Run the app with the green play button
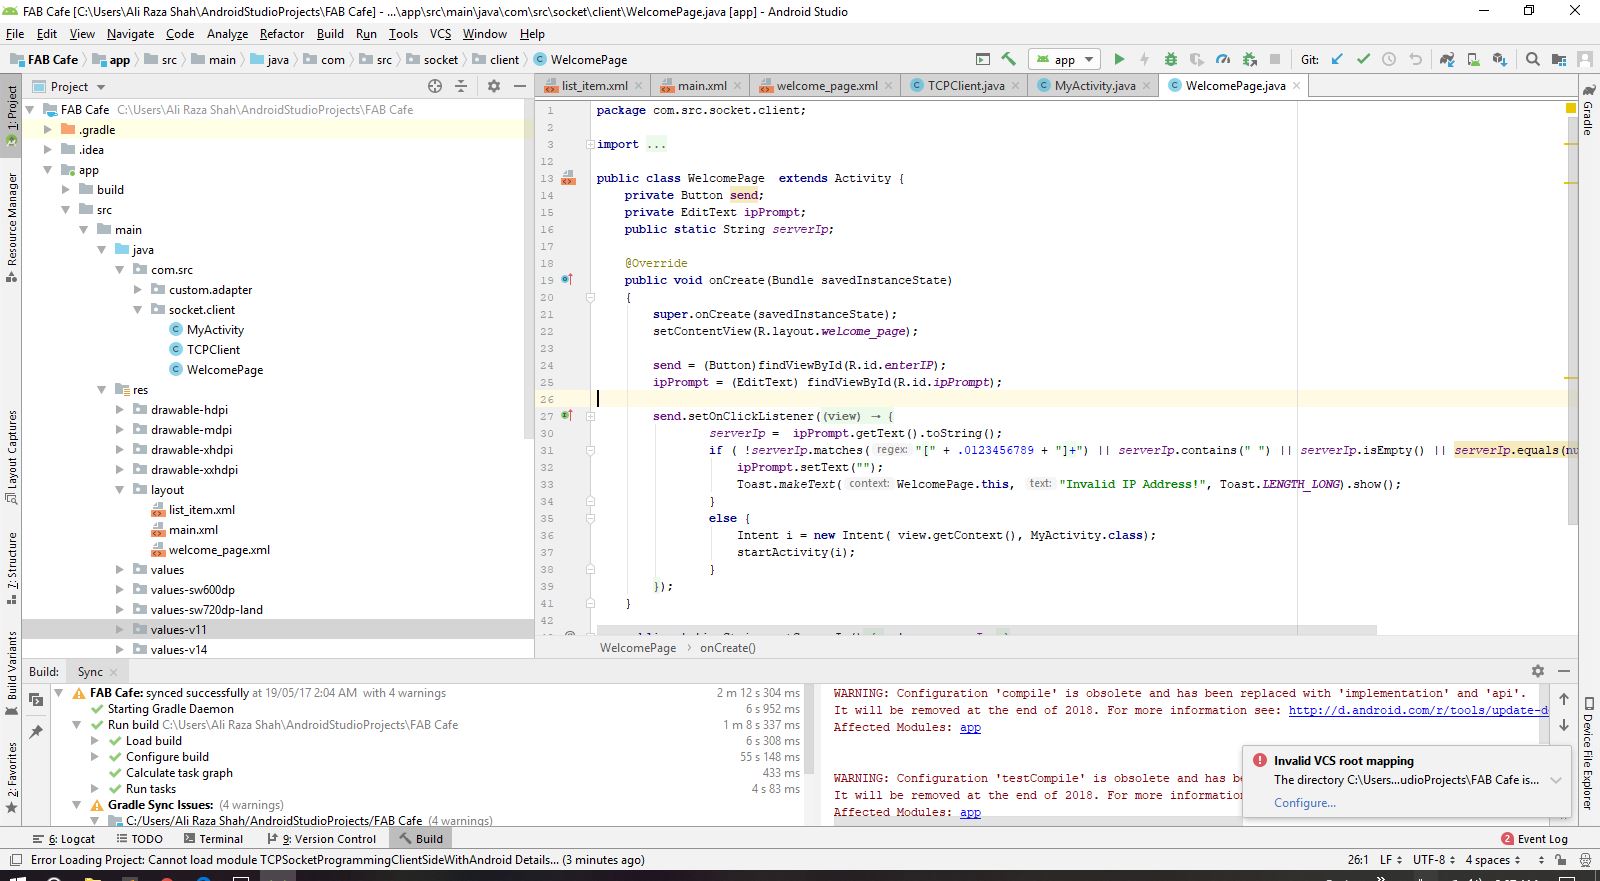Viewport: 1600px width, 881px height. [x=1119, y=60]
